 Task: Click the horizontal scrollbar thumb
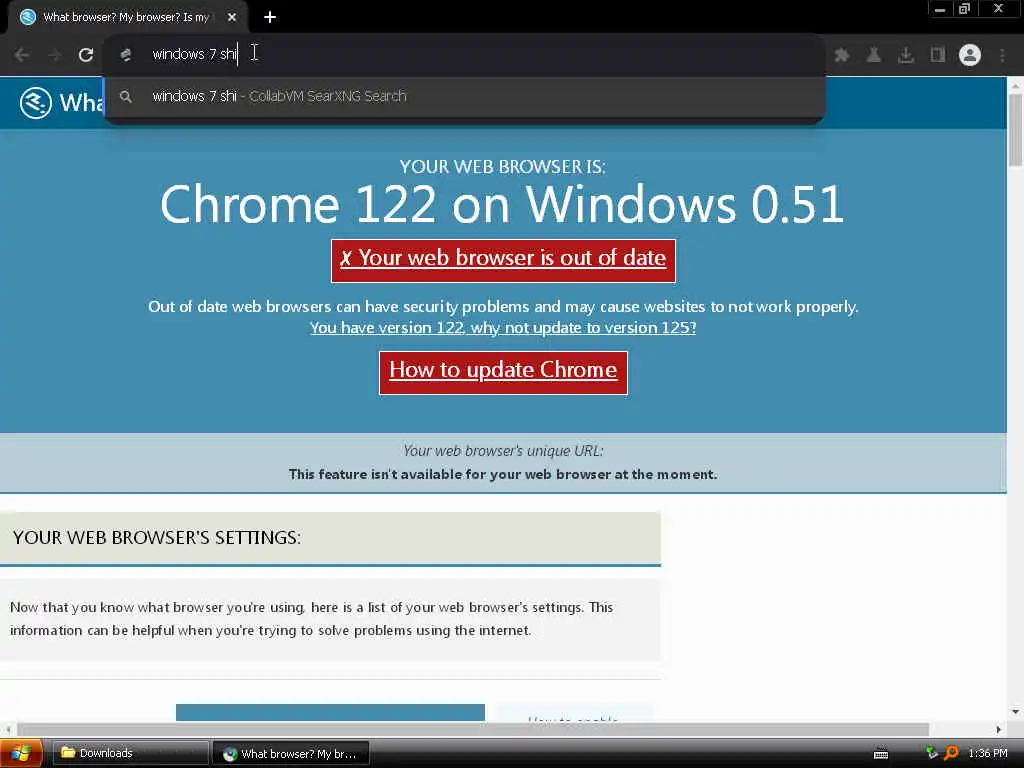pos(473,729)
